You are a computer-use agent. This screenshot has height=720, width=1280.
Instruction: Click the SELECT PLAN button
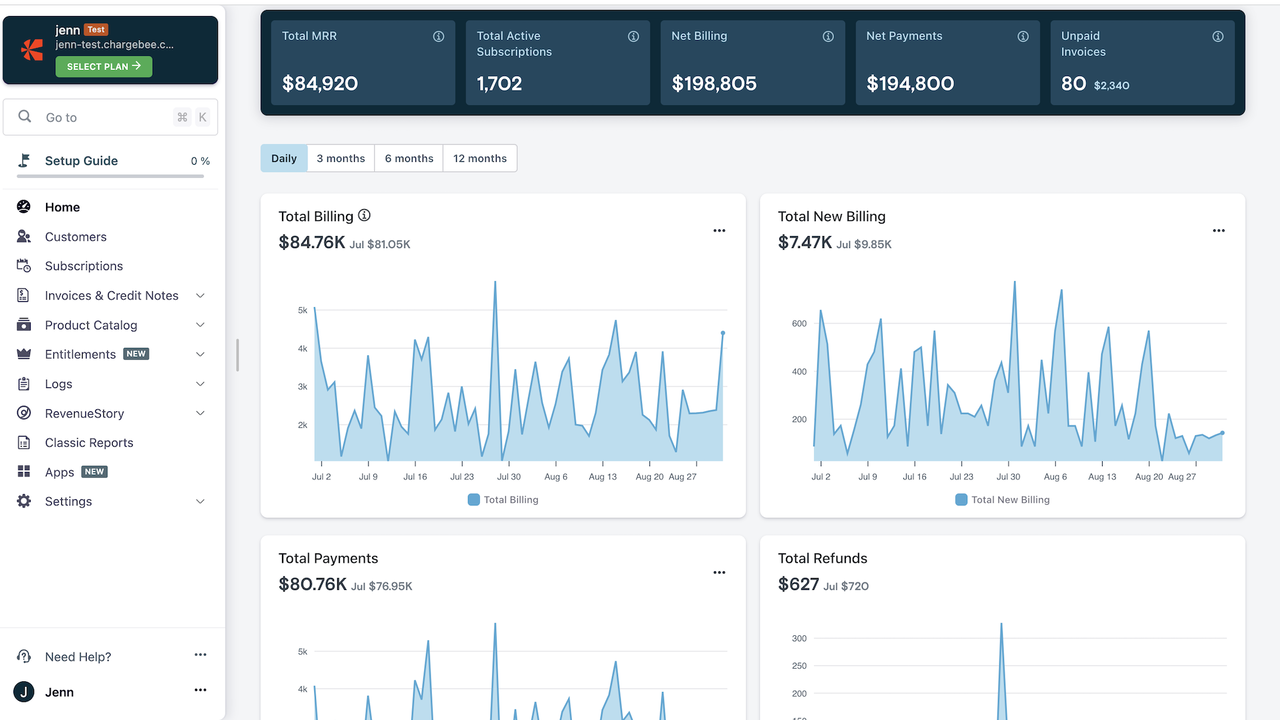[104, 66]
